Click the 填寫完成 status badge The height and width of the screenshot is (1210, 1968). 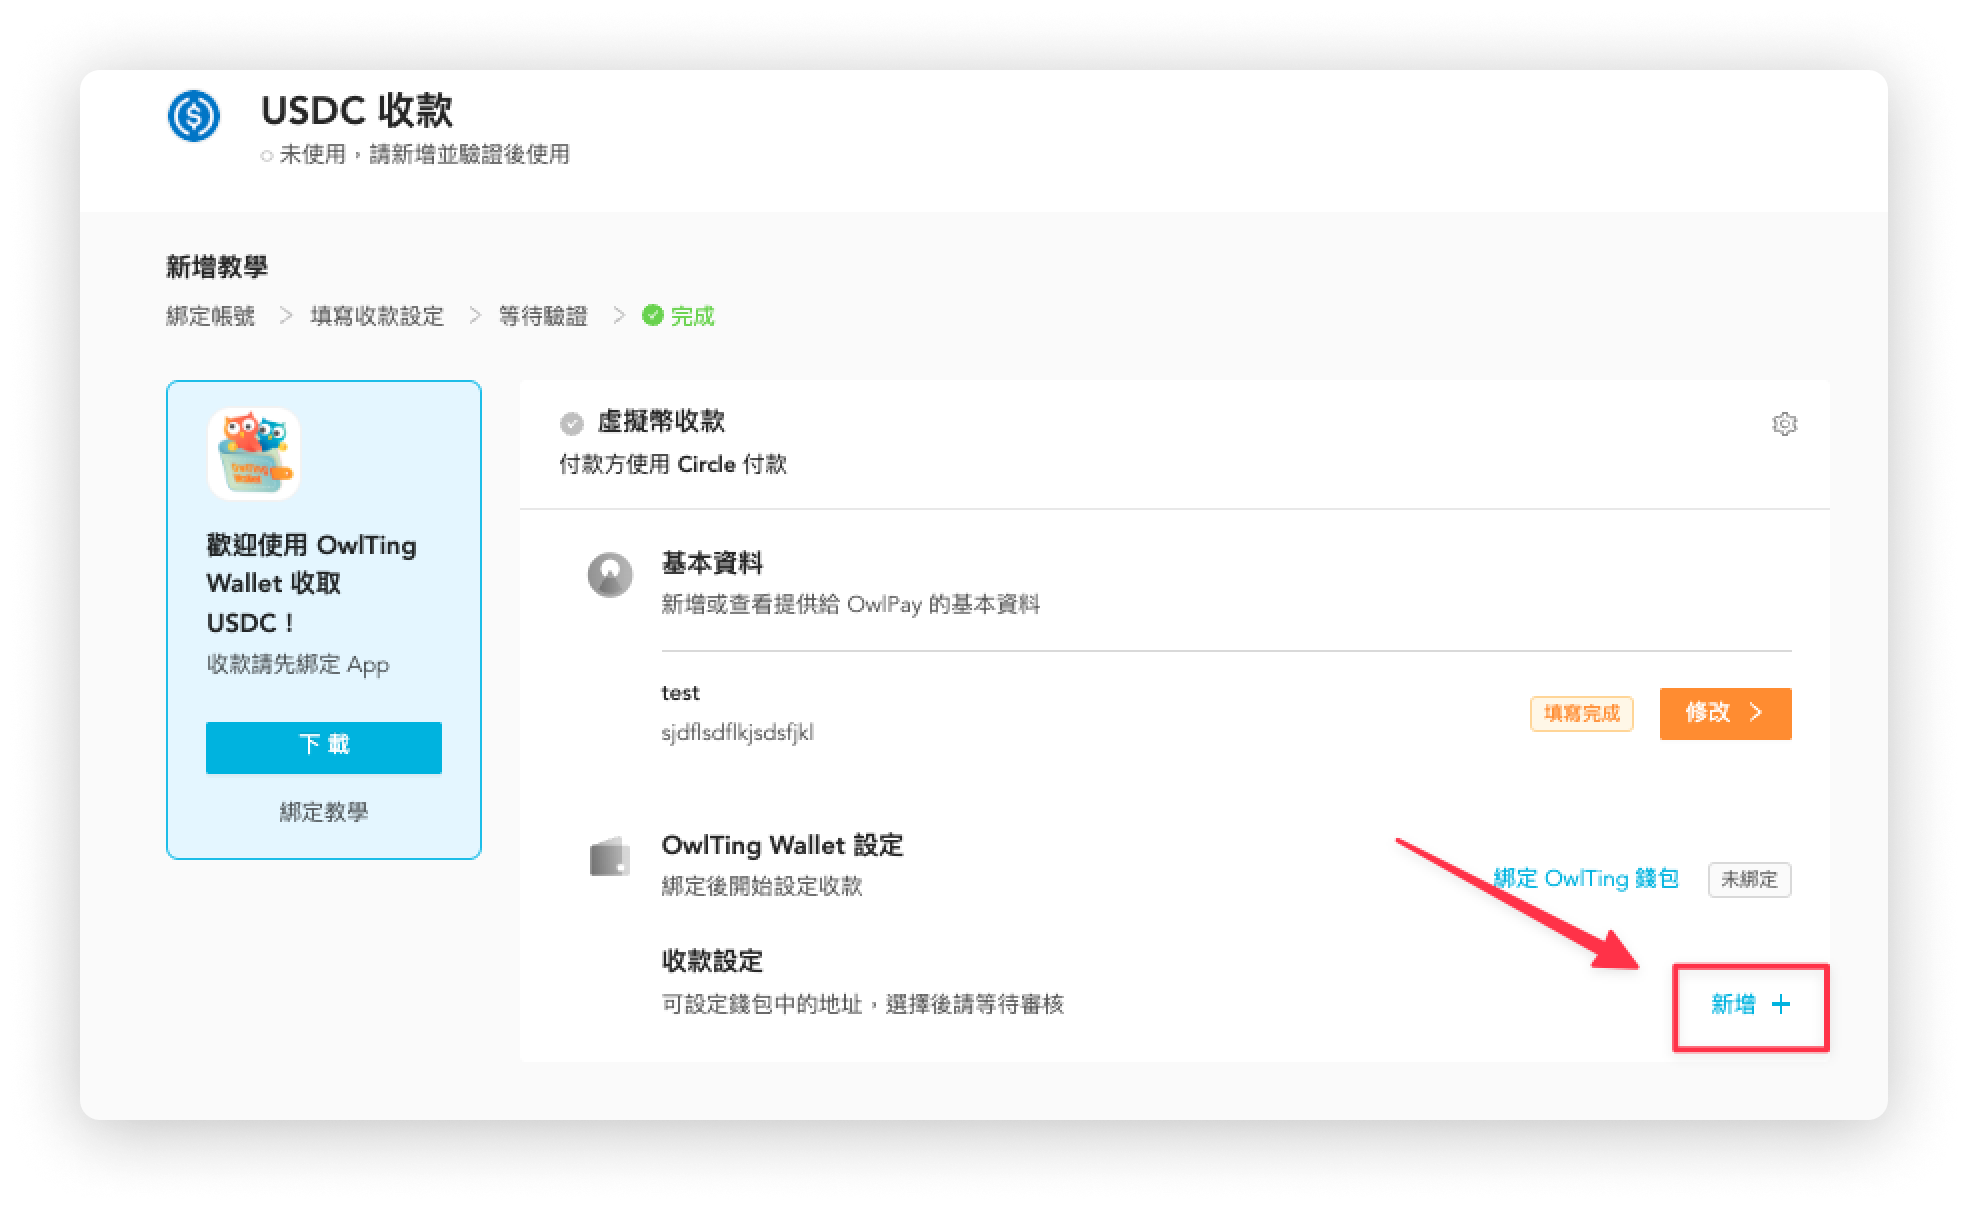[1581, 714]
